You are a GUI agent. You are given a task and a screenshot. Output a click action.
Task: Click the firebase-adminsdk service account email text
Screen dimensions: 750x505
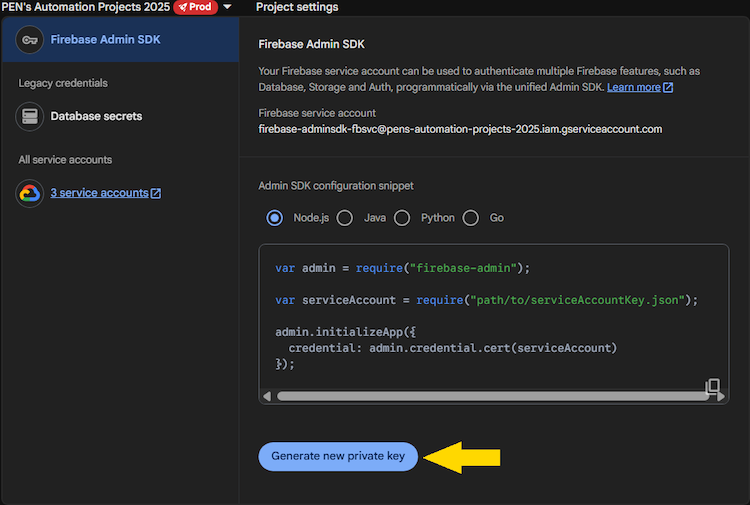tap(460, 129)
